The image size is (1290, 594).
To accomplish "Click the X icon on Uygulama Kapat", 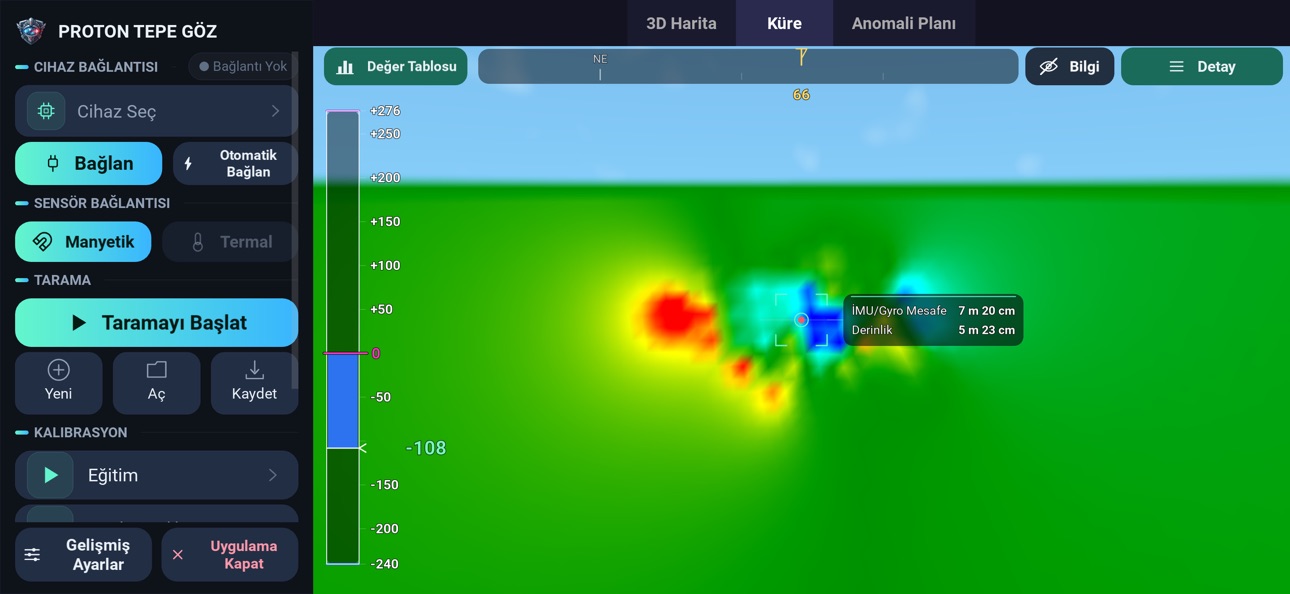I will click(x=178, y=555).
